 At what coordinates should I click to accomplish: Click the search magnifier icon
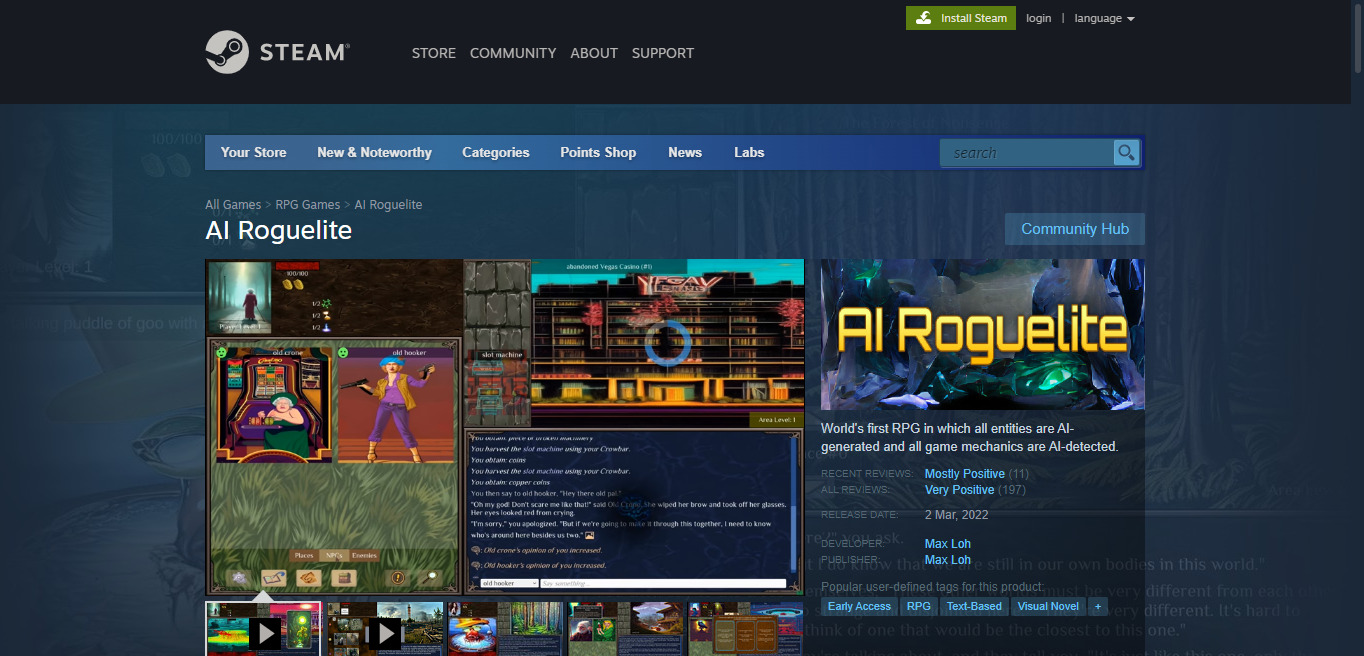pos(1127,153)
